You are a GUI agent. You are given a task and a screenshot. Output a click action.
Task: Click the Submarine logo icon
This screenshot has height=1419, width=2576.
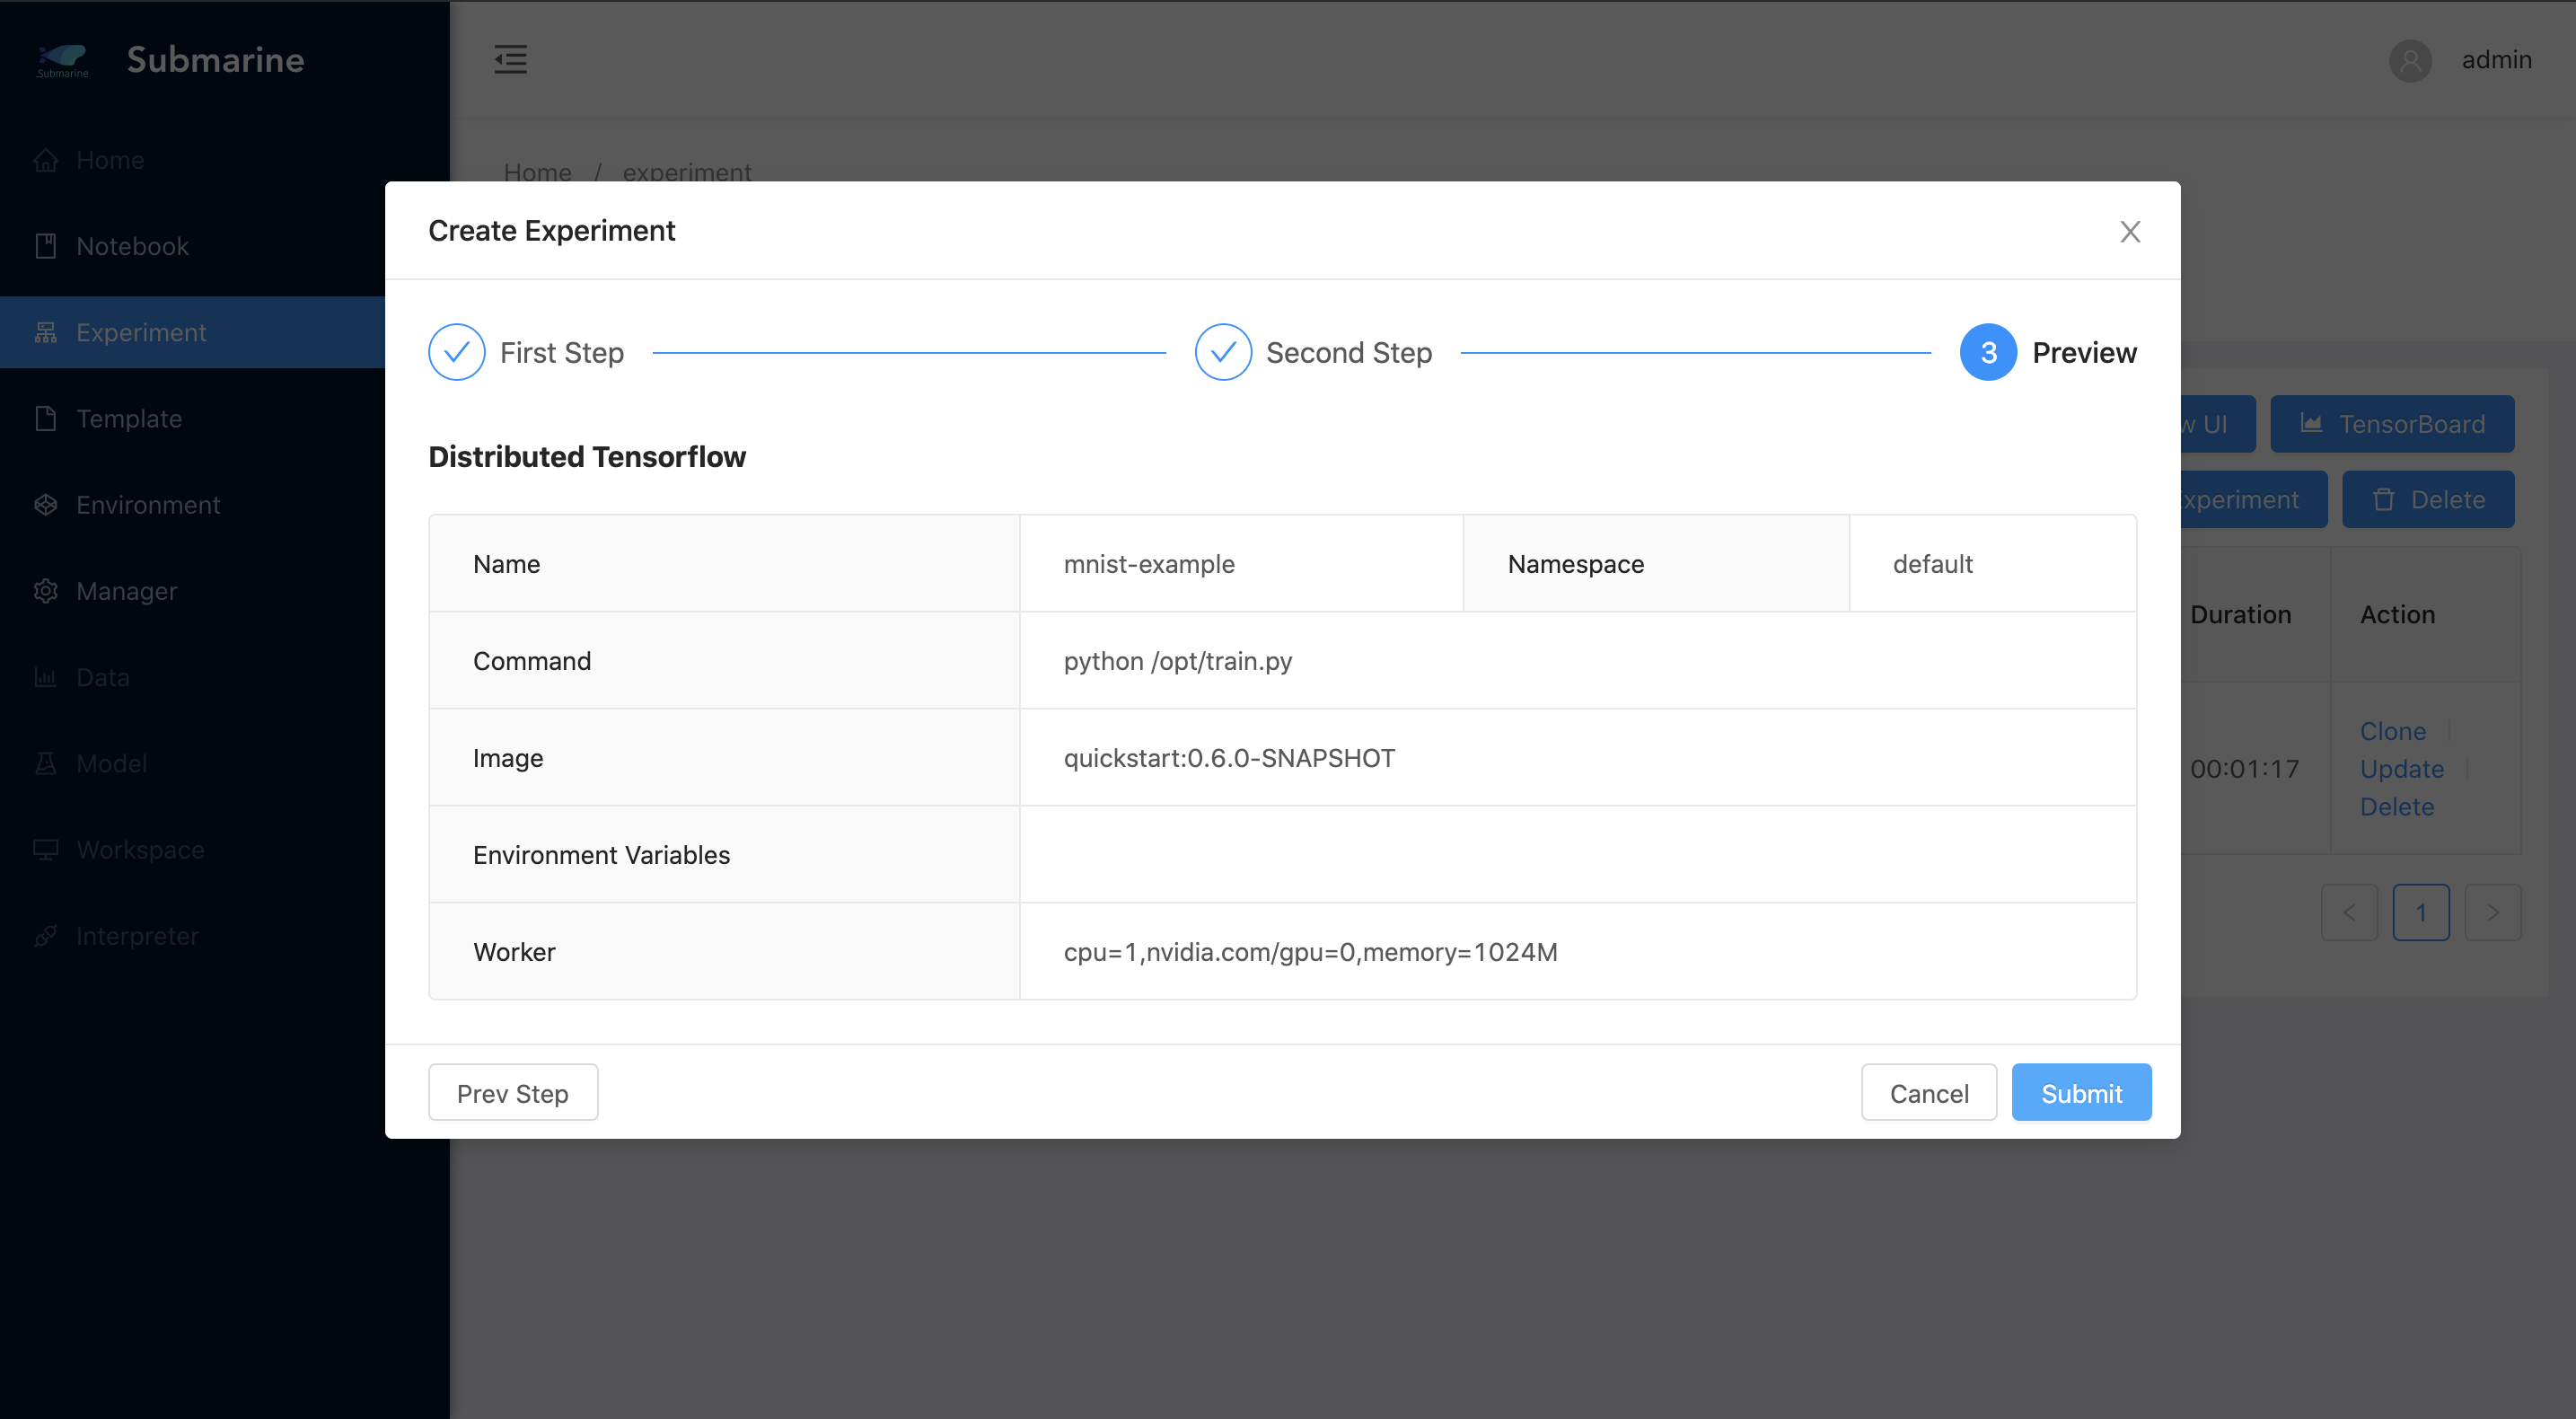62,59
